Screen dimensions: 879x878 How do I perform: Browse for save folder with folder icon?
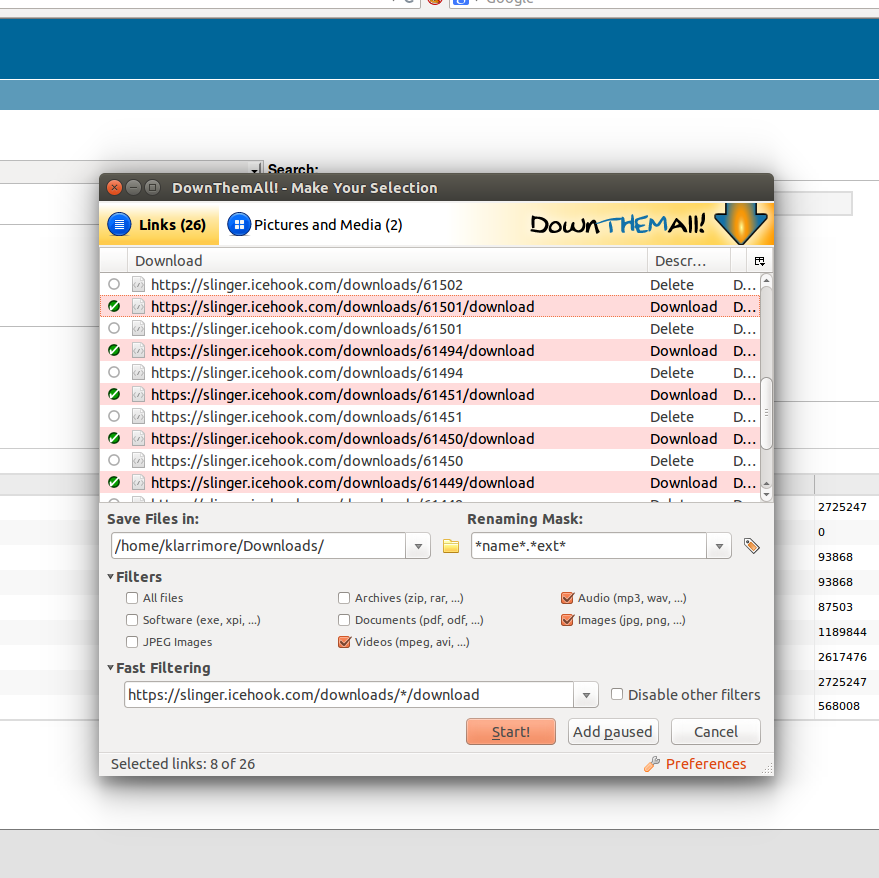451,546
